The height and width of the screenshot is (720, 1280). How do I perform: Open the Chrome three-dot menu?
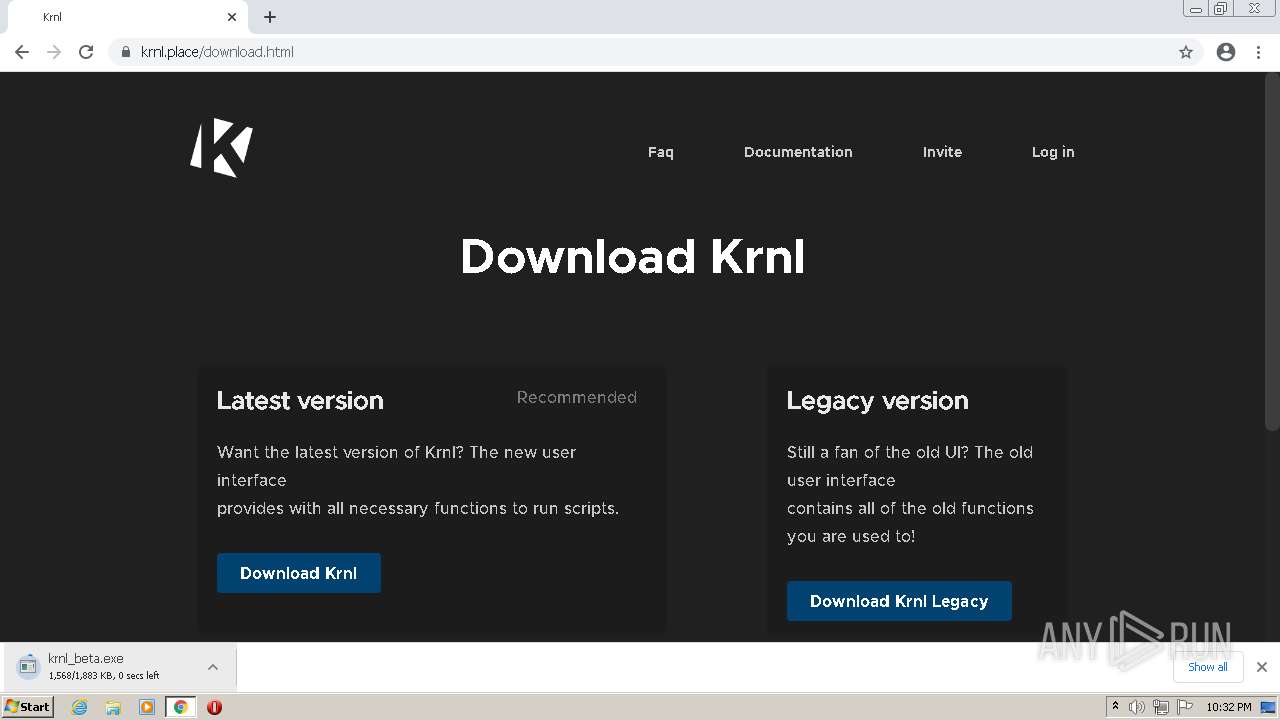1259,52
